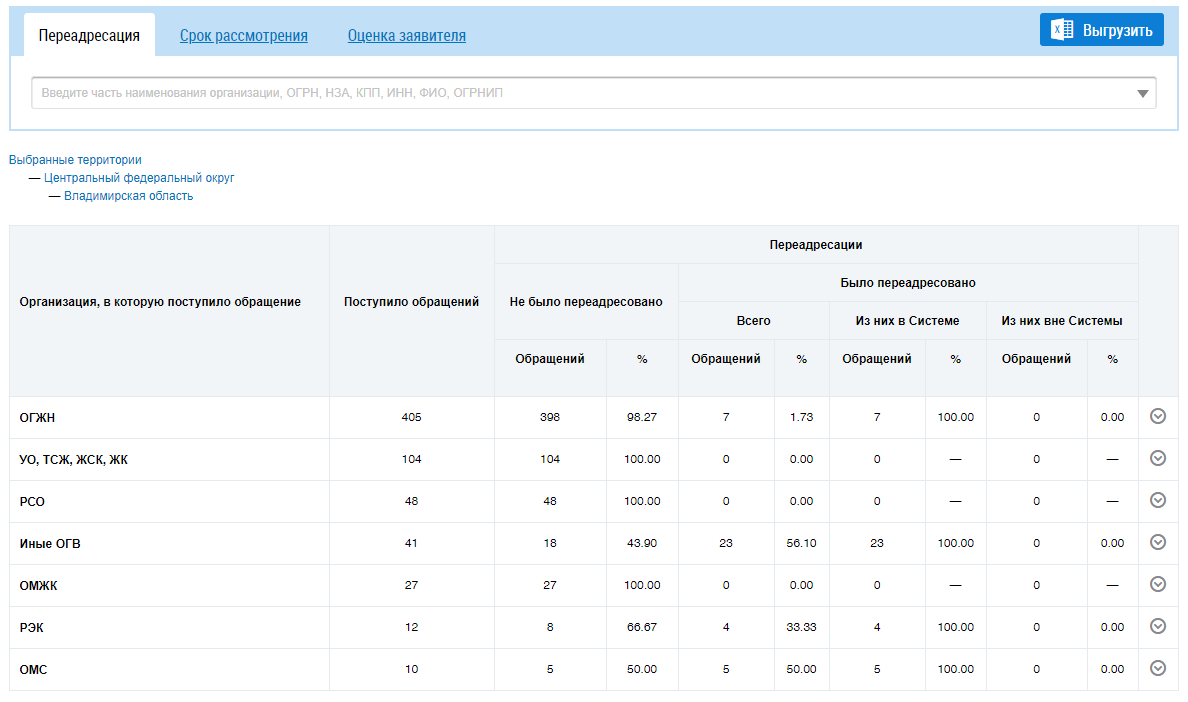Expand the РСО row chevron
The width and height of the screenshot is (1188, 702).
point(1158,501)
